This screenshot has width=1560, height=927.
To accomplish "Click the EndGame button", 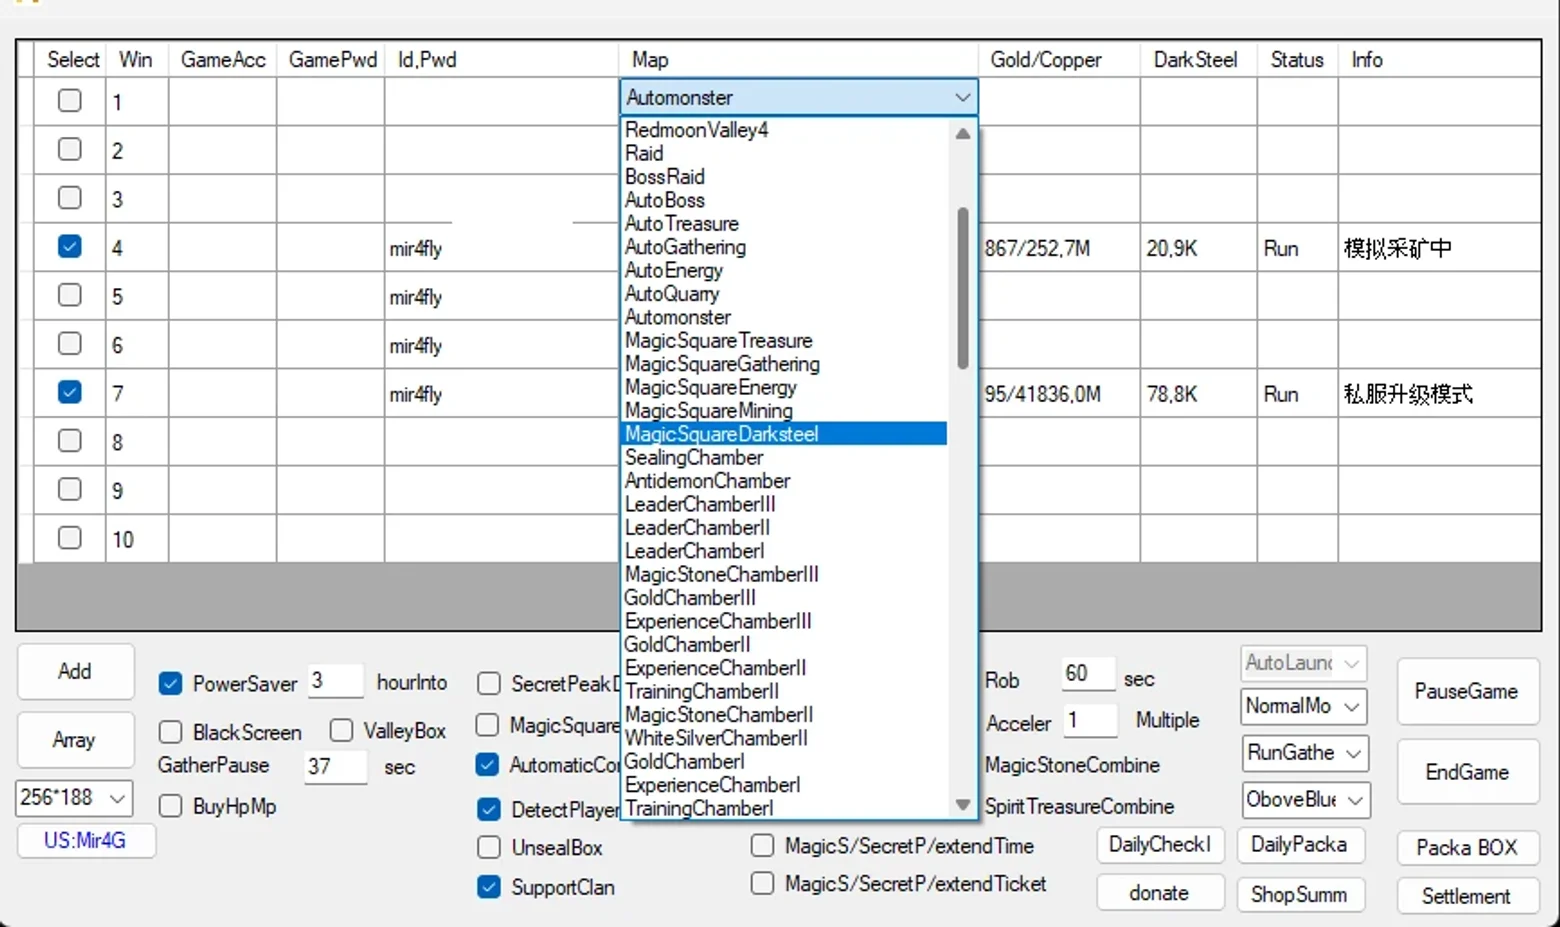I will (x=1467, y=772).
